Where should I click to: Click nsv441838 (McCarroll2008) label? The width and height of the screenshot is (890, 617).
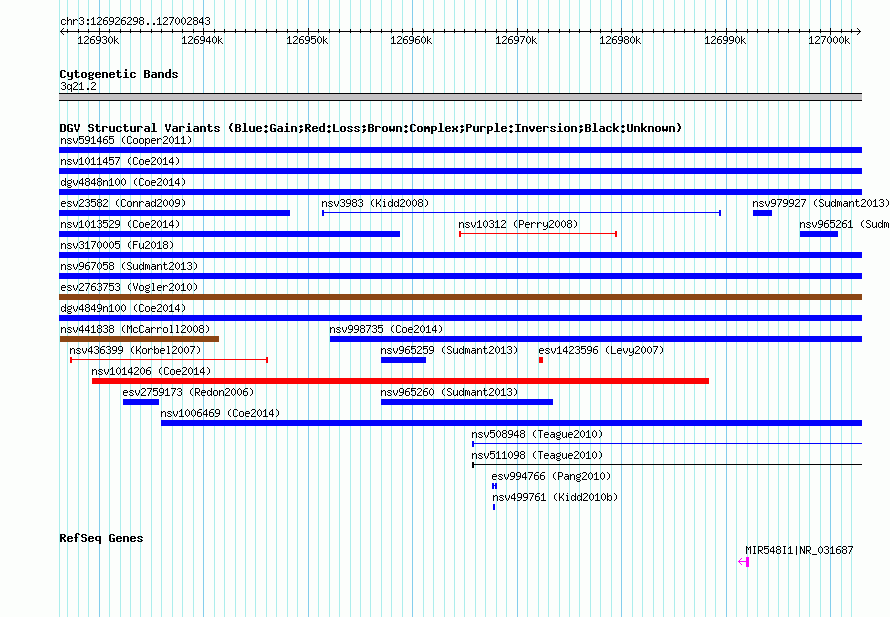(x=135, y=329)
